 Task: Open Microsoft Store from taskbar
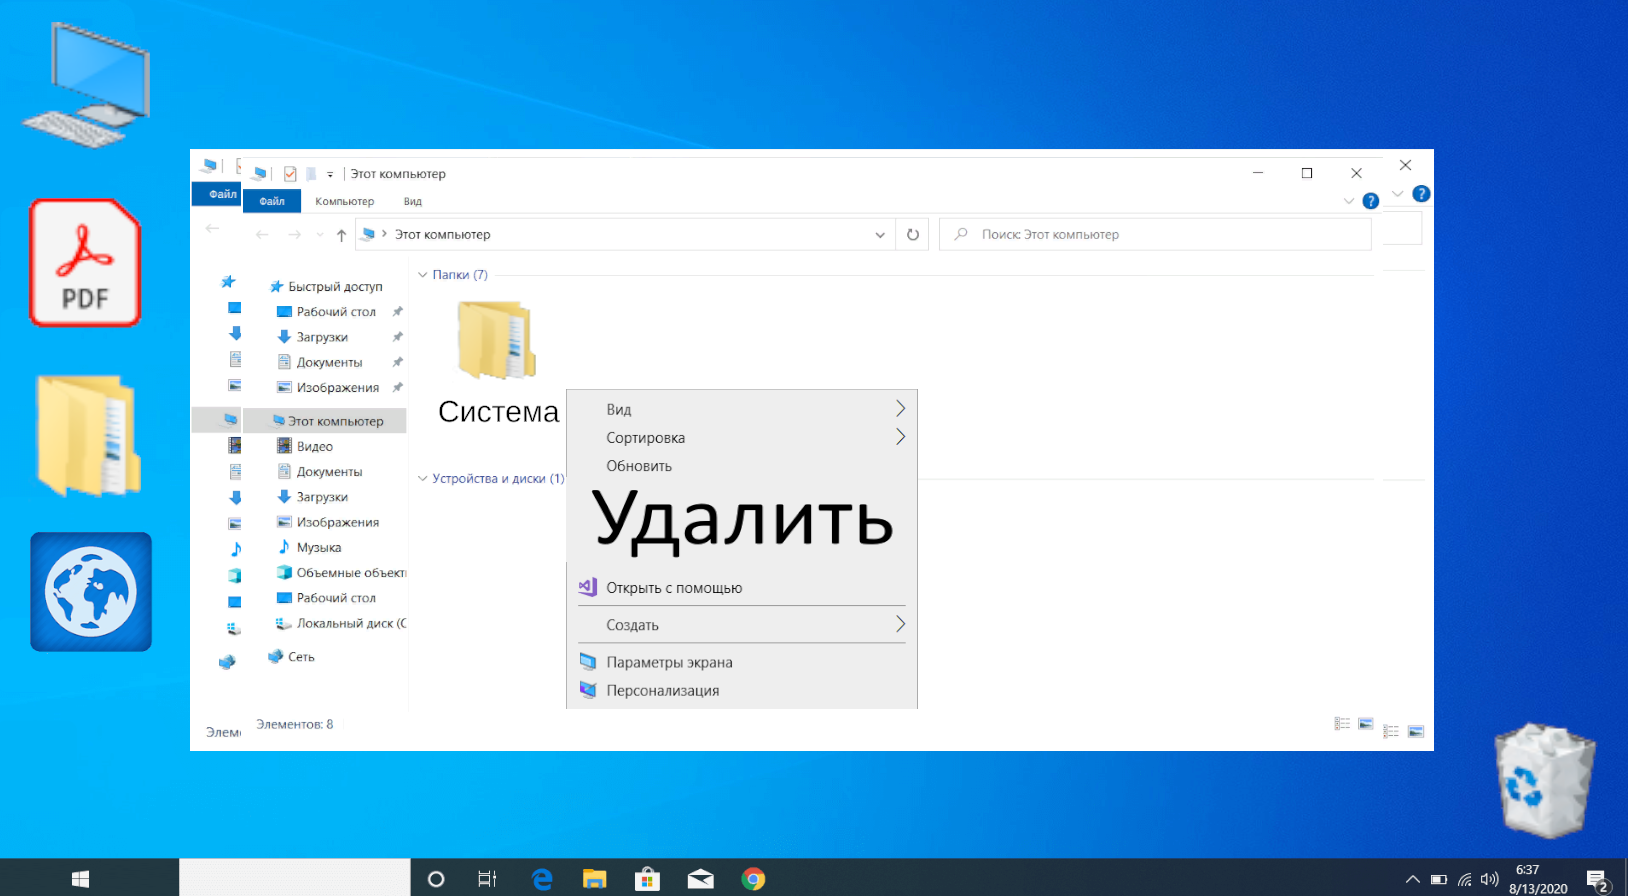647,879
